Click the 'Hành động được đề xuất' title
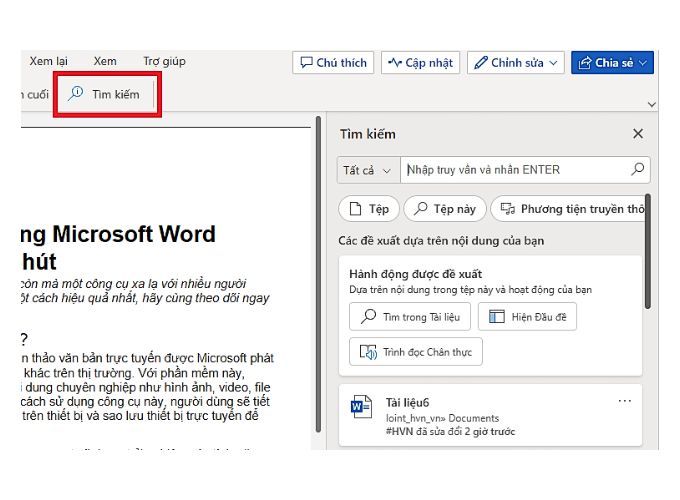 415,274
